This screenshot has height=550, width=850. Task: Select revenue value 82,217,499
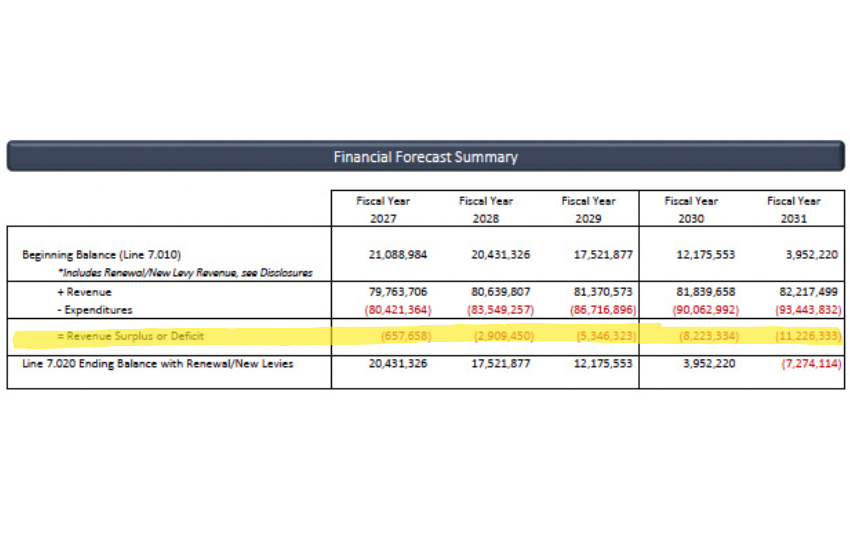coord(809,292)
